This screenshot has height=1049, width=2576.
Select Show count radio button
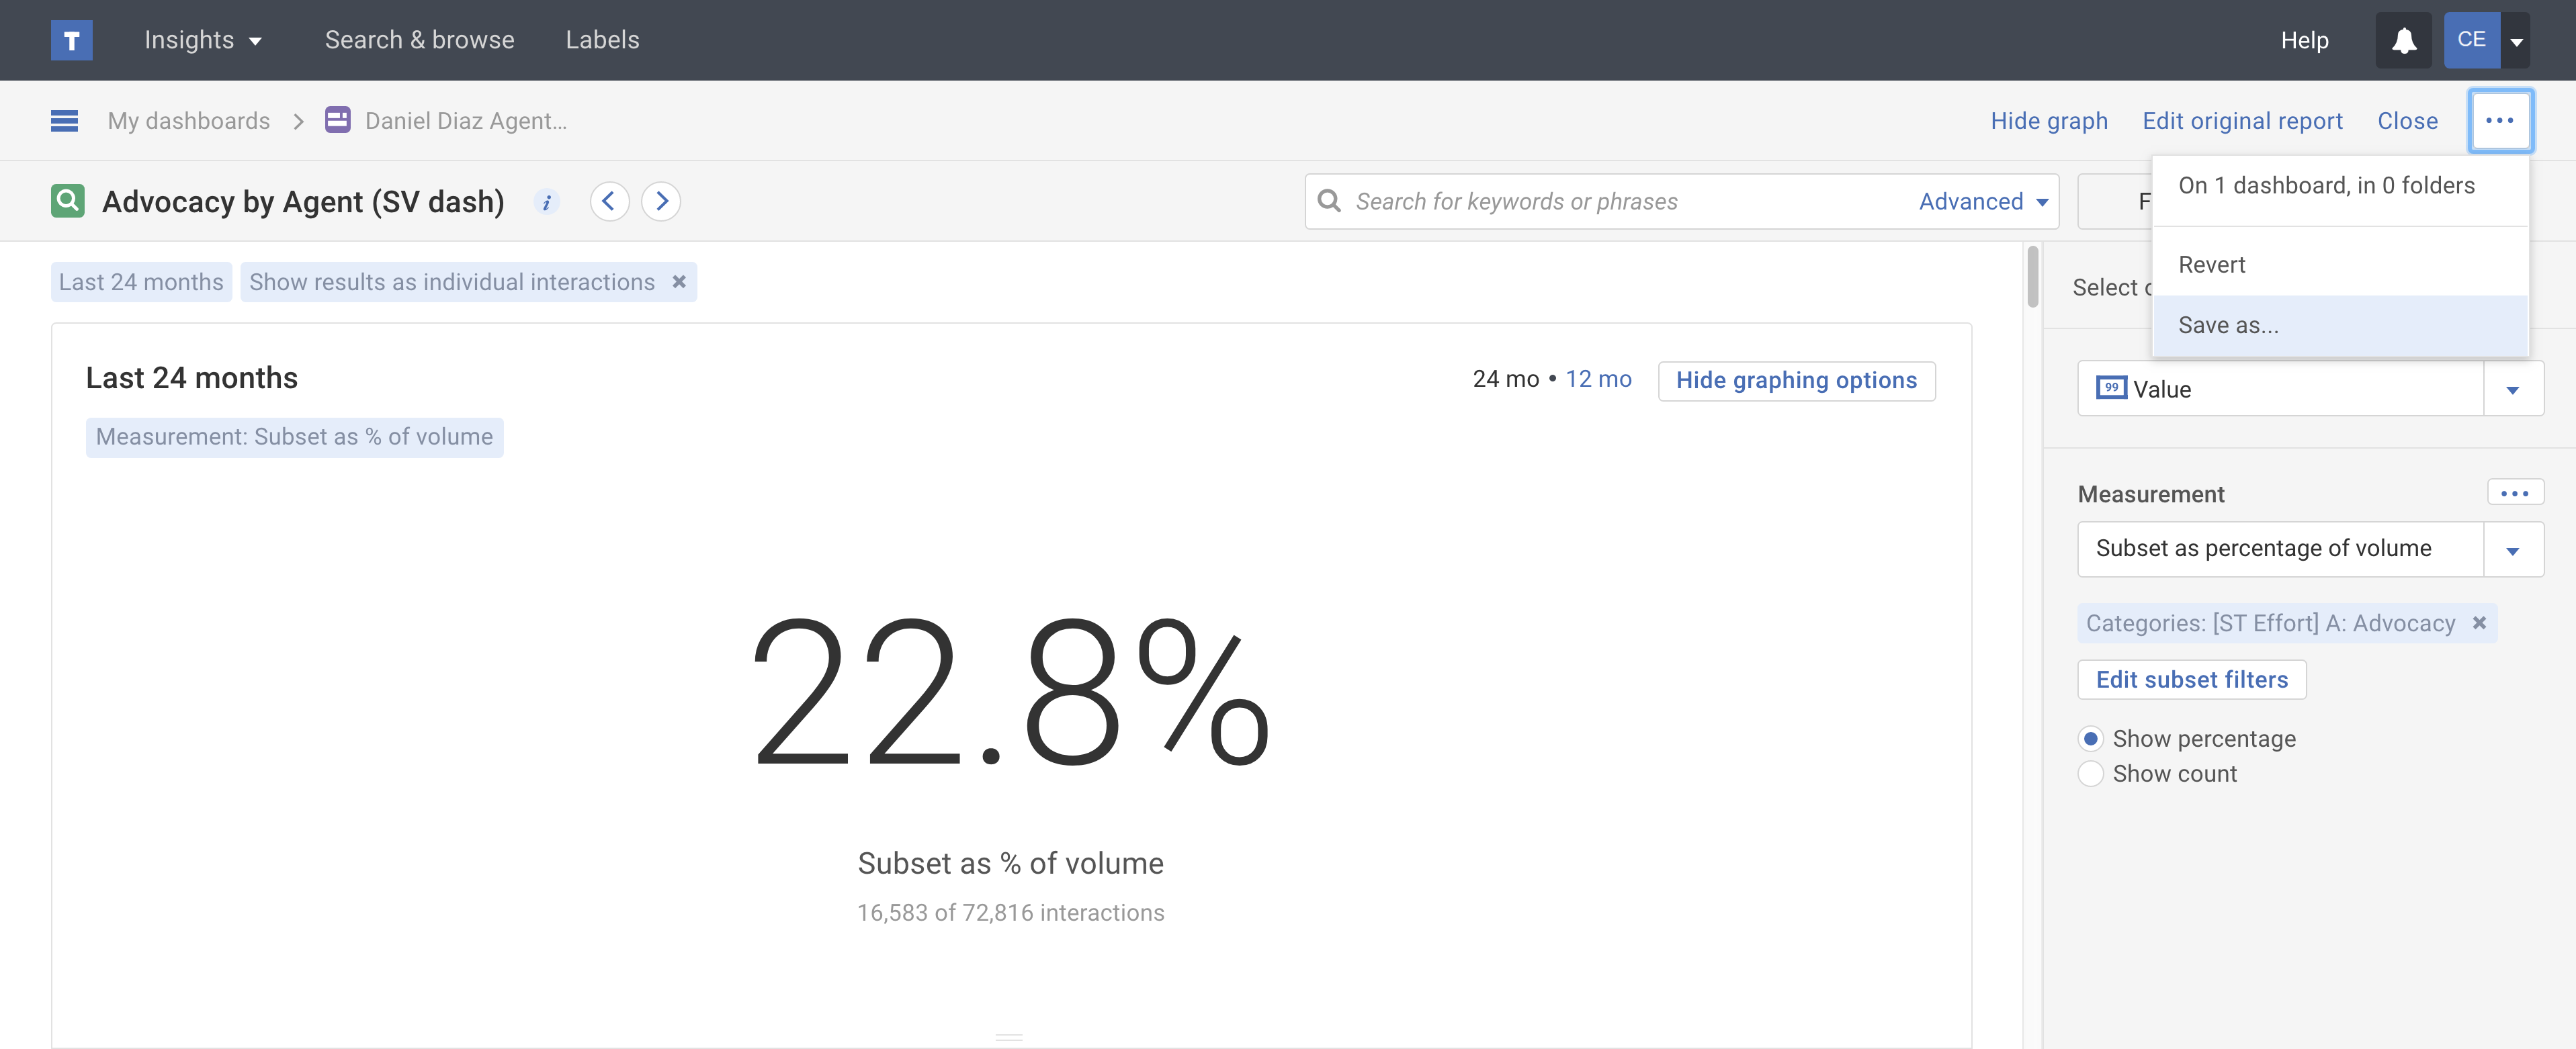[2090, 774]
